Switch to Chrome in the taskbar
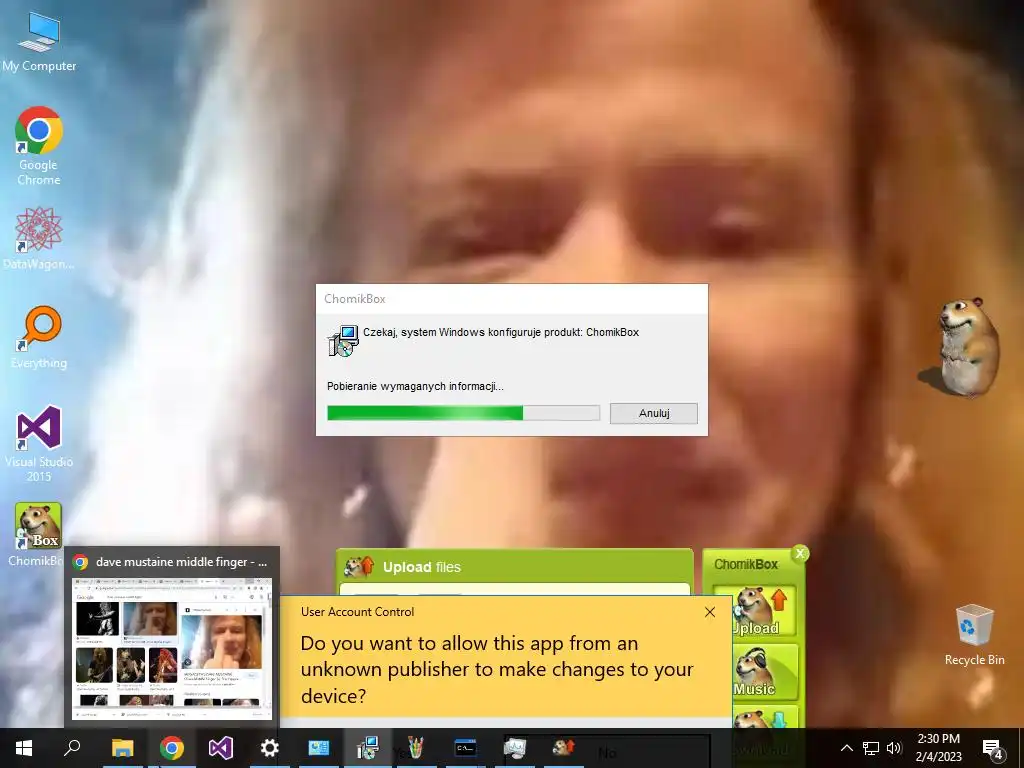Image resolution: width=1024 pixels, height=768 pixels. coord(172,748)
